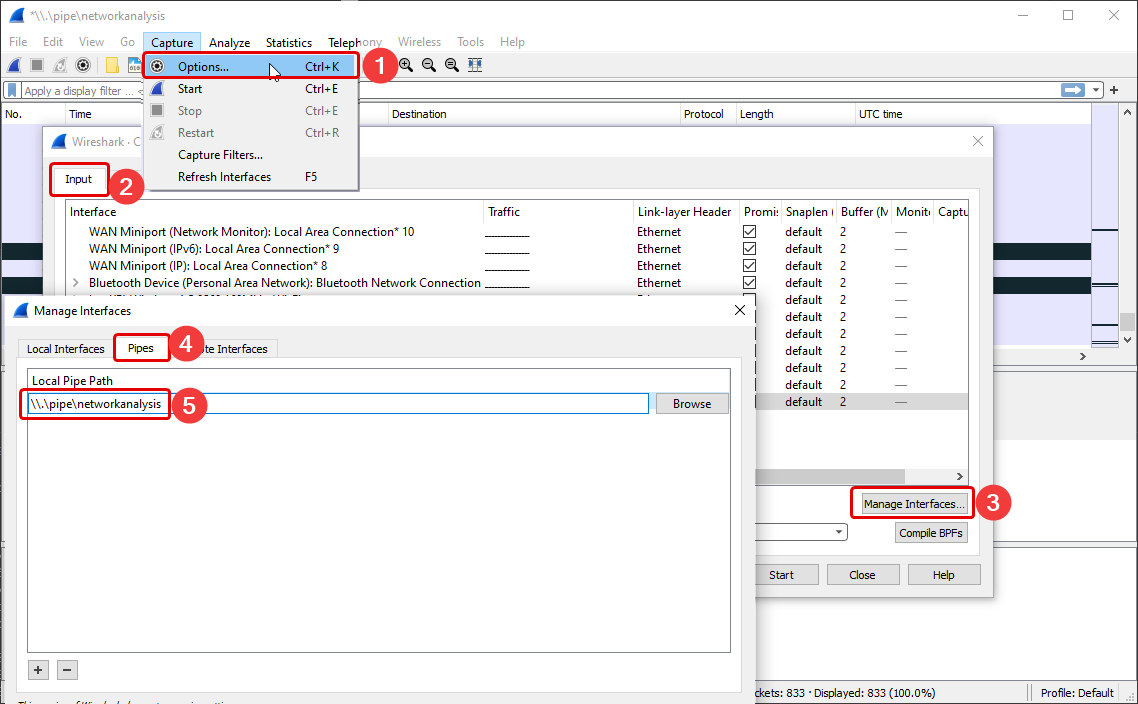Click Compile BPFs button
This screenshot has height=704, width=1138.
click(931, 533)
